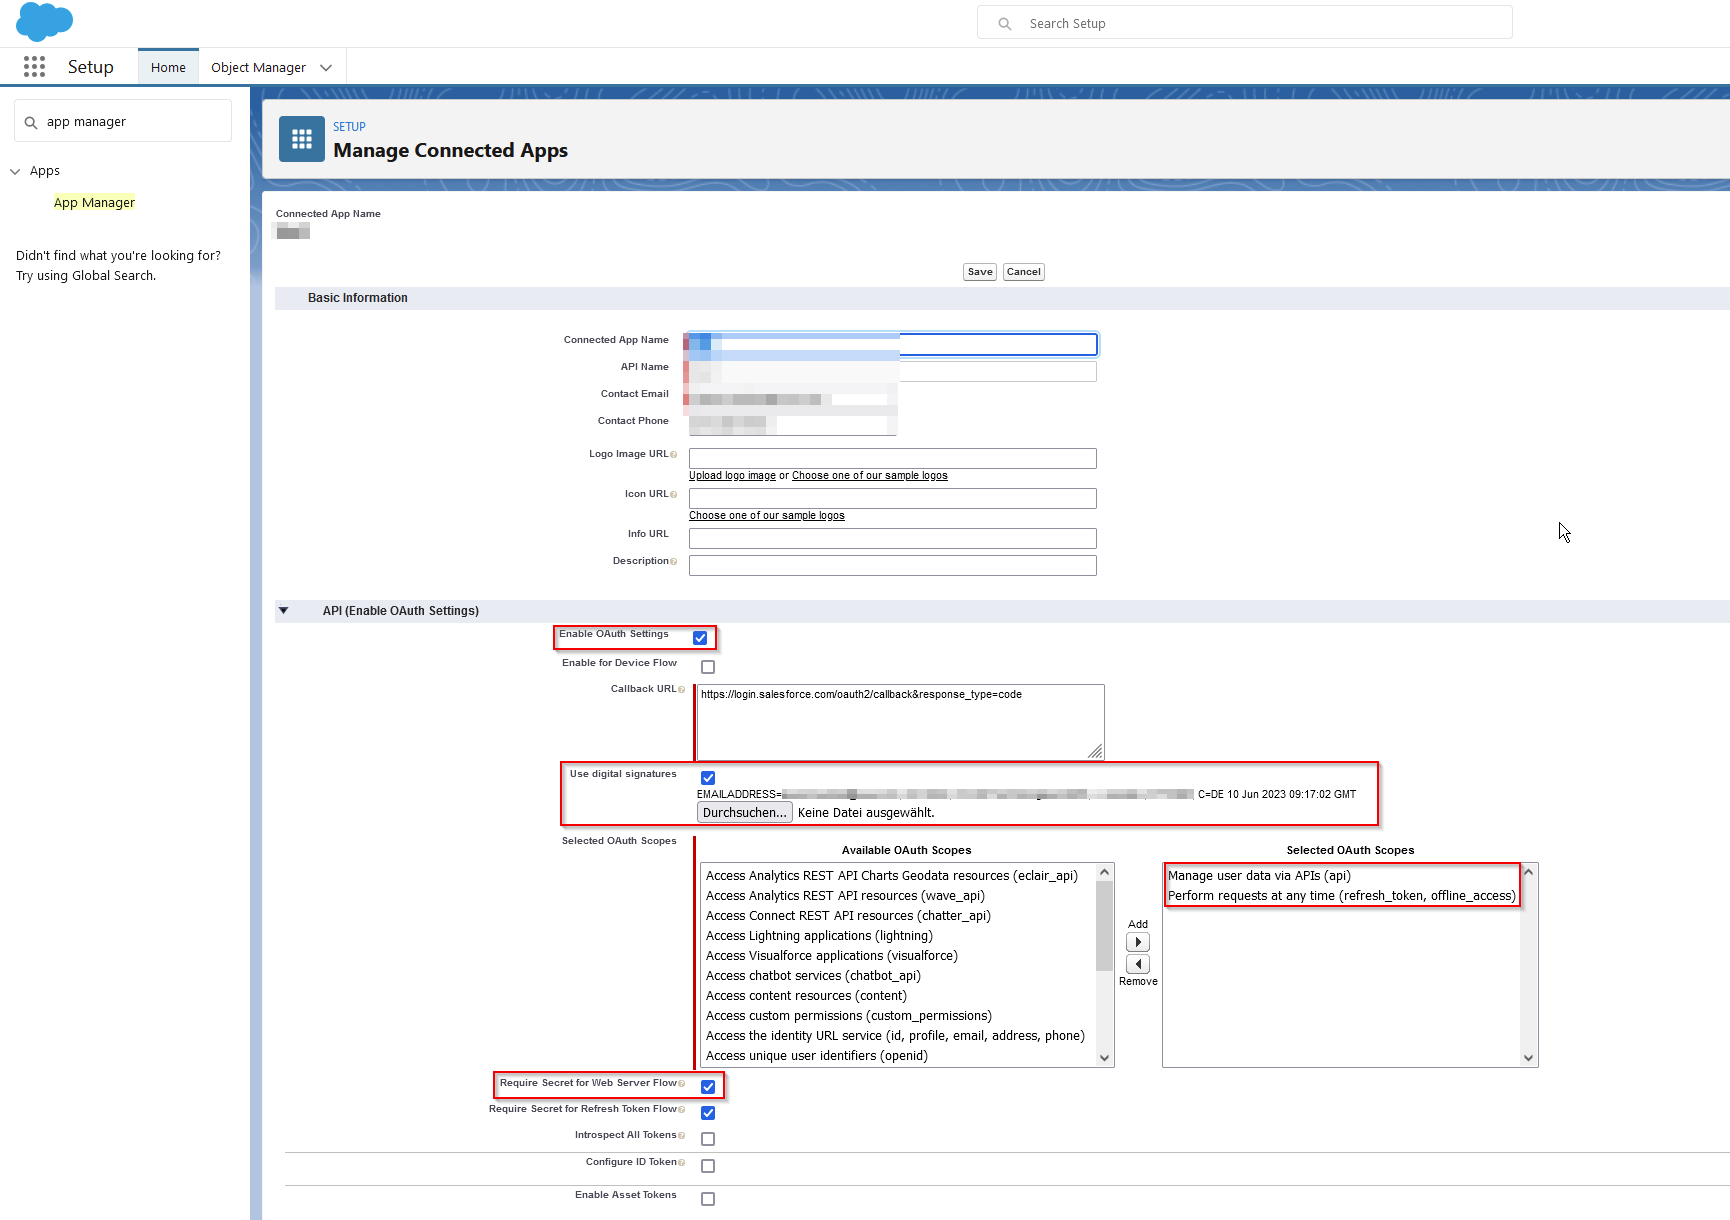Select Access Lightning applications (lightning) scope
The image size is (1730, 1220).
click(819, 935)
